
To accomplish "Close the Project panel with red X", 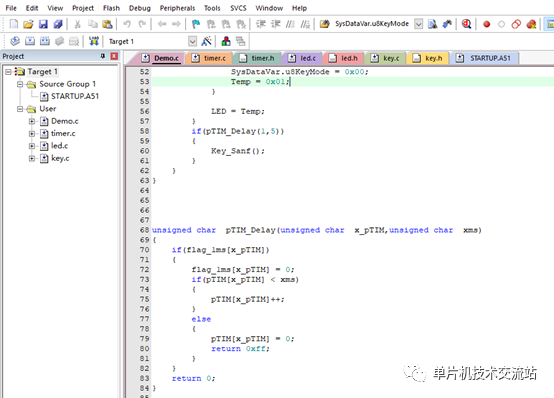I will tap(114, 56).
